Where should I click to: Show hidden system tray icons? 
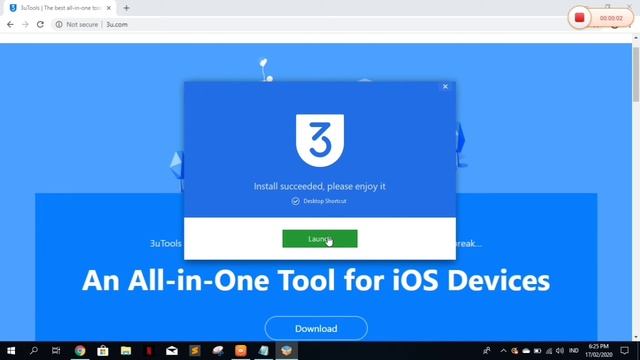point(503,351)
